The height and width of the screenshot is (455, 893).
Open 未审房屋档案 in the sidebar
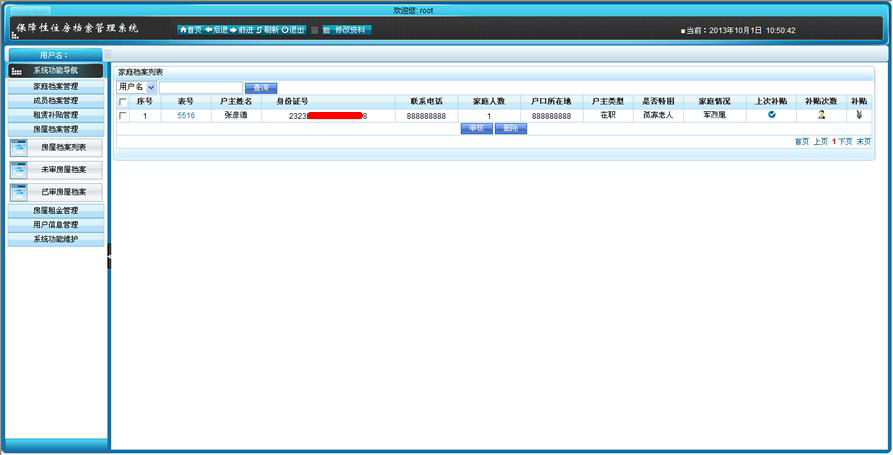coord(56,170)
